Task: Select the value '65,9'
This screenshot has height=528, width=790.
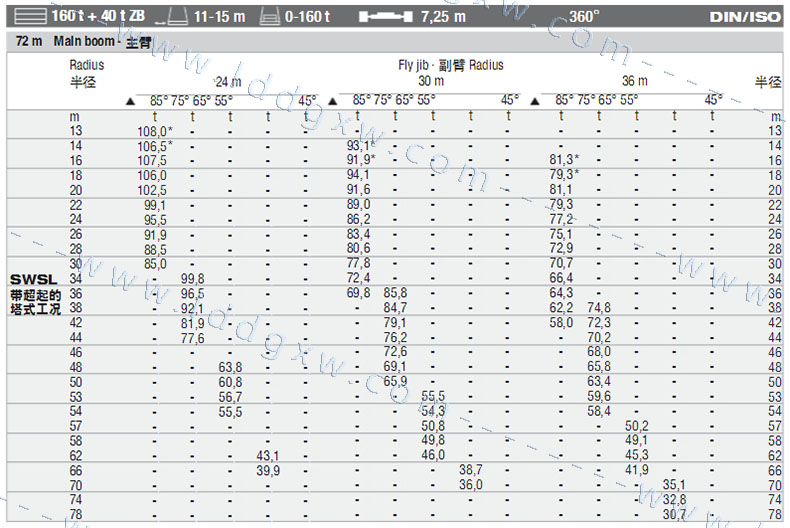Action: pyautogui.click(x=396, y=381)
